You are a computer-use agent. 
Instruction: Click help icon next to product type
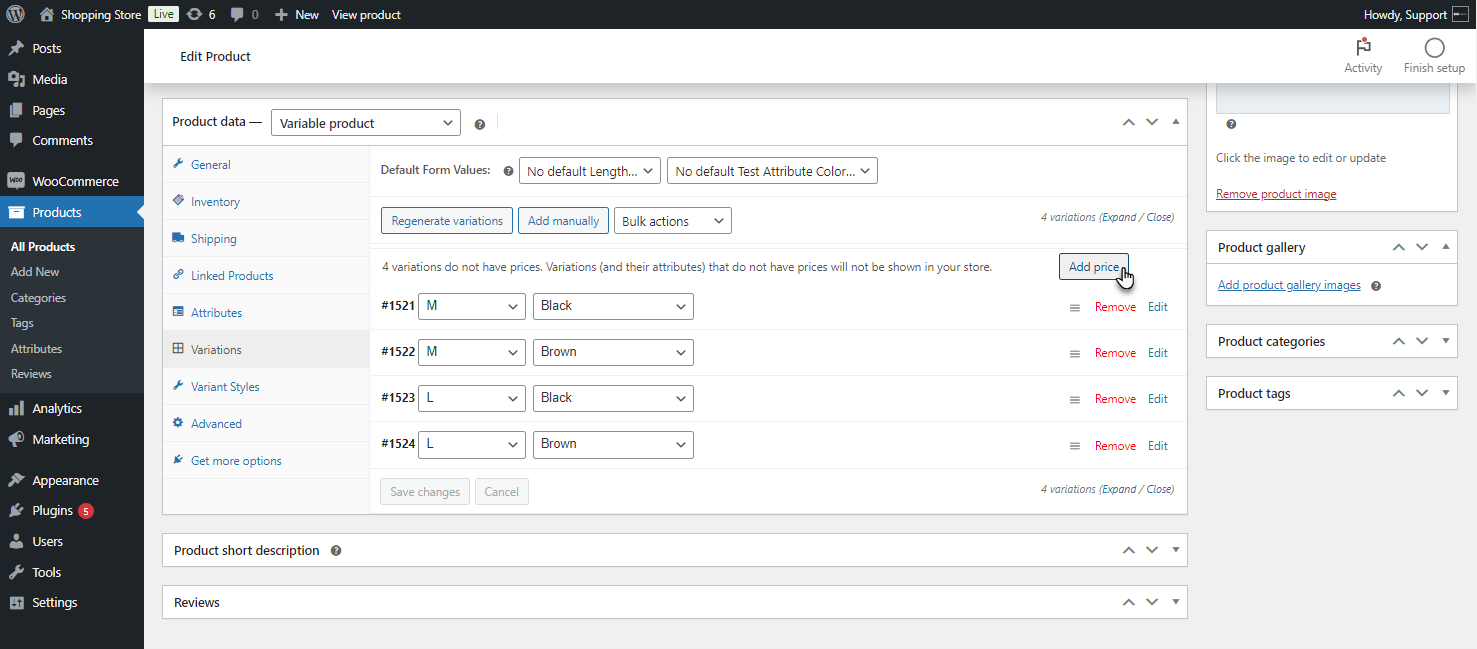tap(479, 125)
